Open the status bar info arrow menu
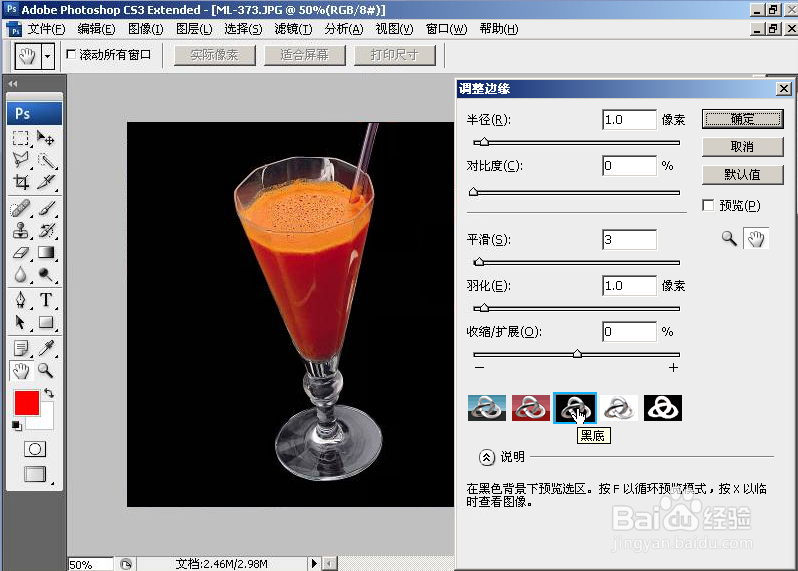 314,563
